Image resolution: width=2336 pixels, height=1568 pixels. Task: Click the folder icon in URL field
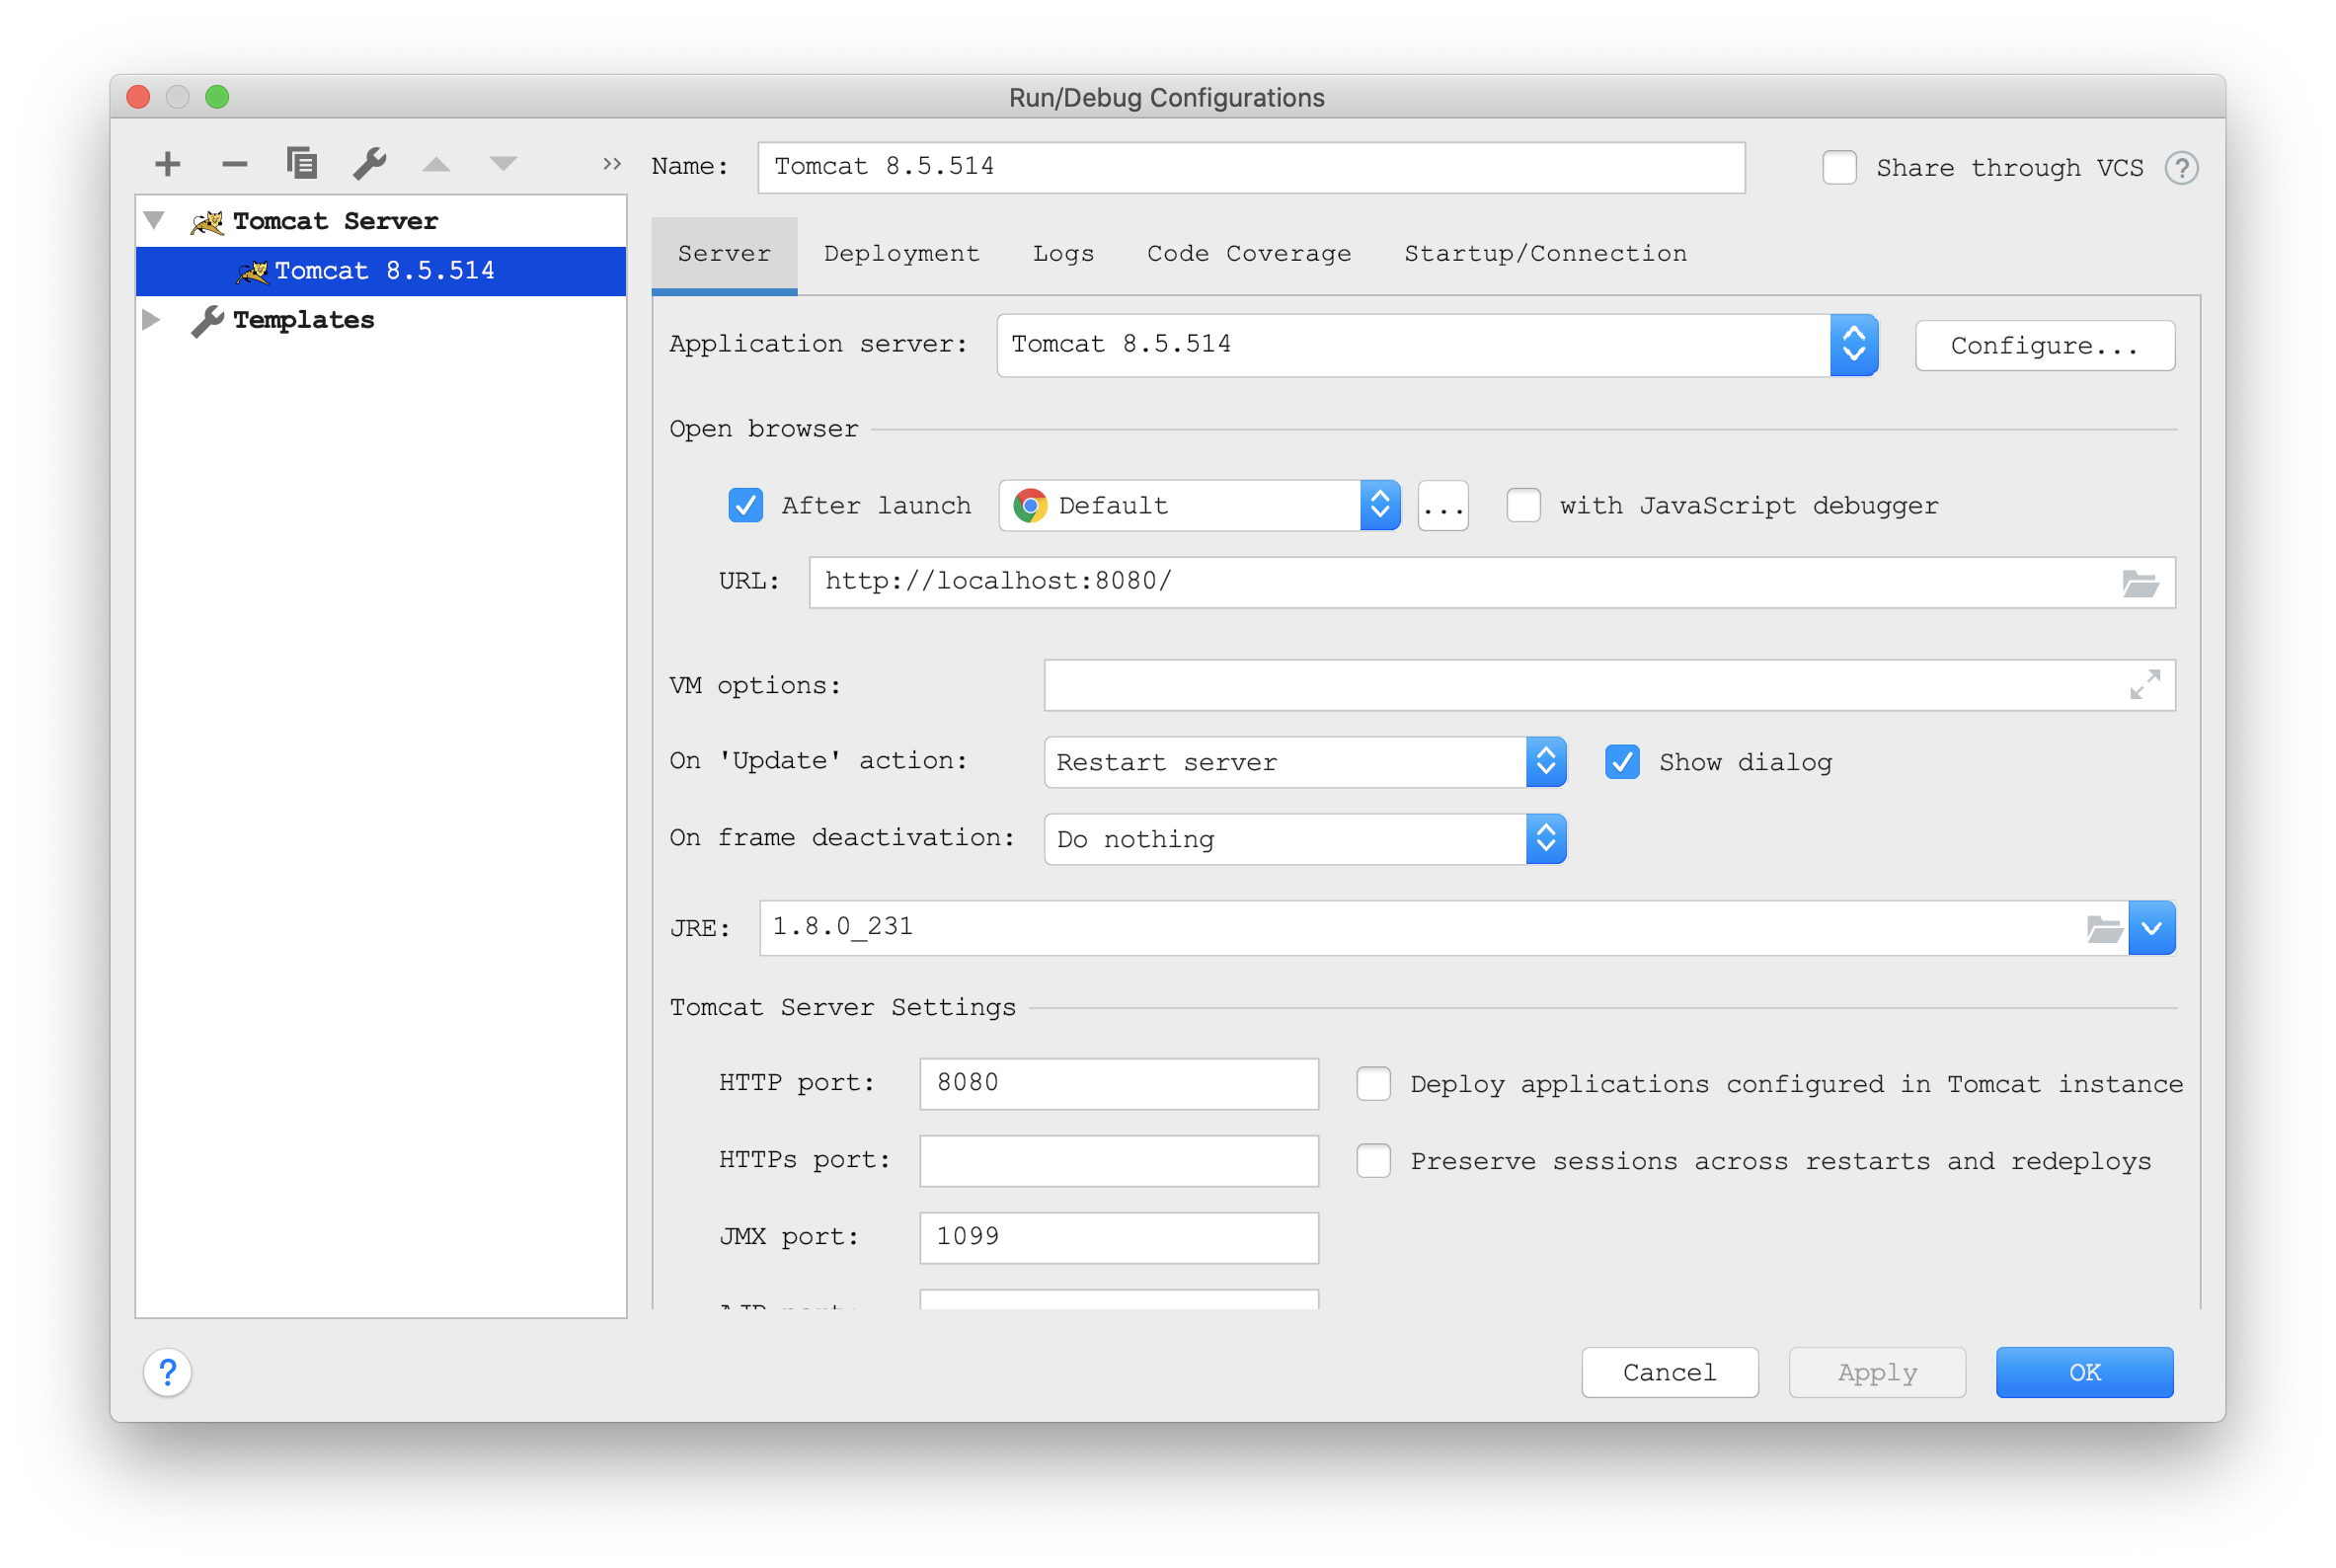[2140, 583]
